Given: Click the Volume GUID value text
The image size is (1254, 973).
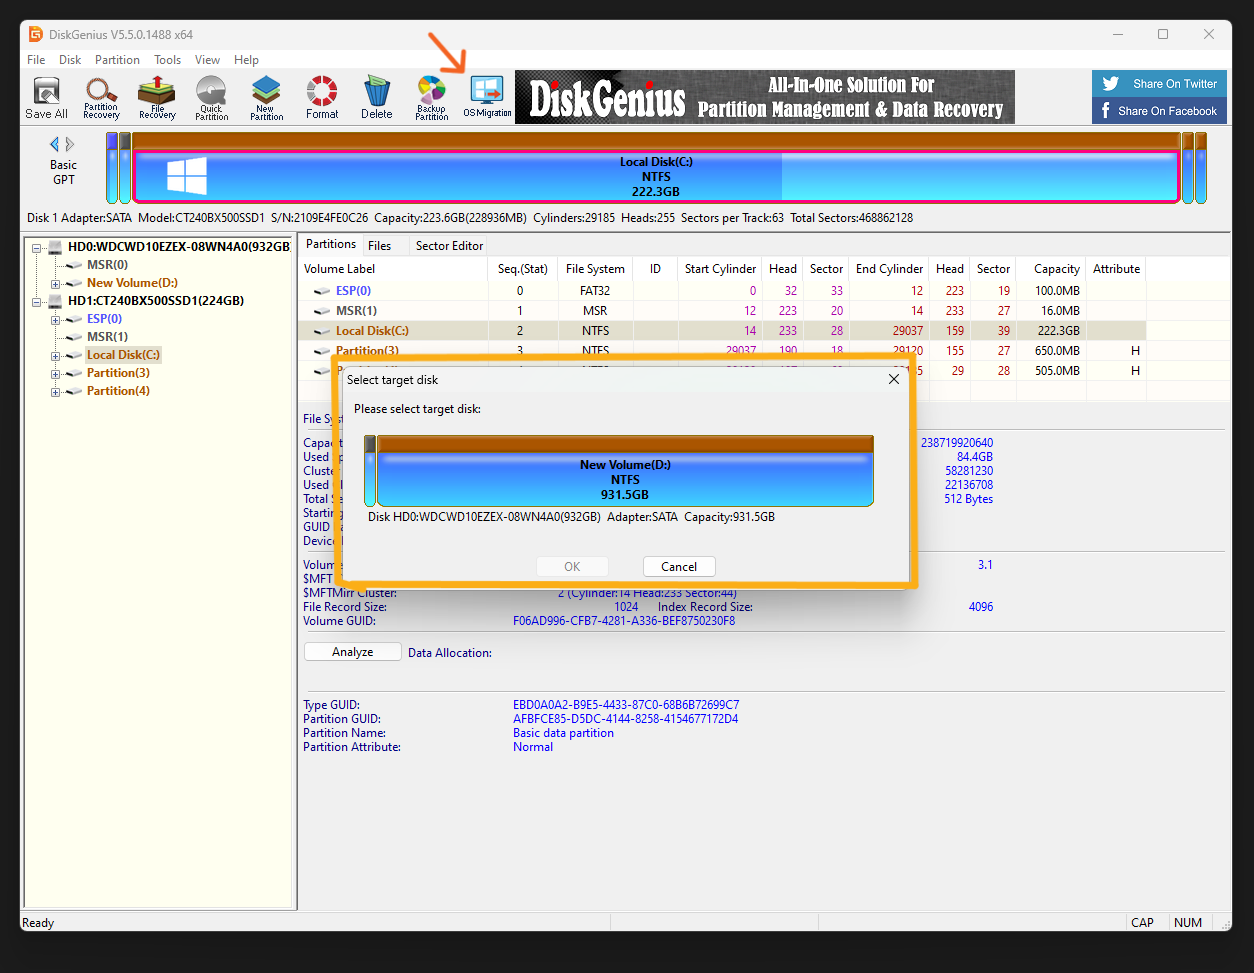Looking at the screenshot, I should [624, 621].
